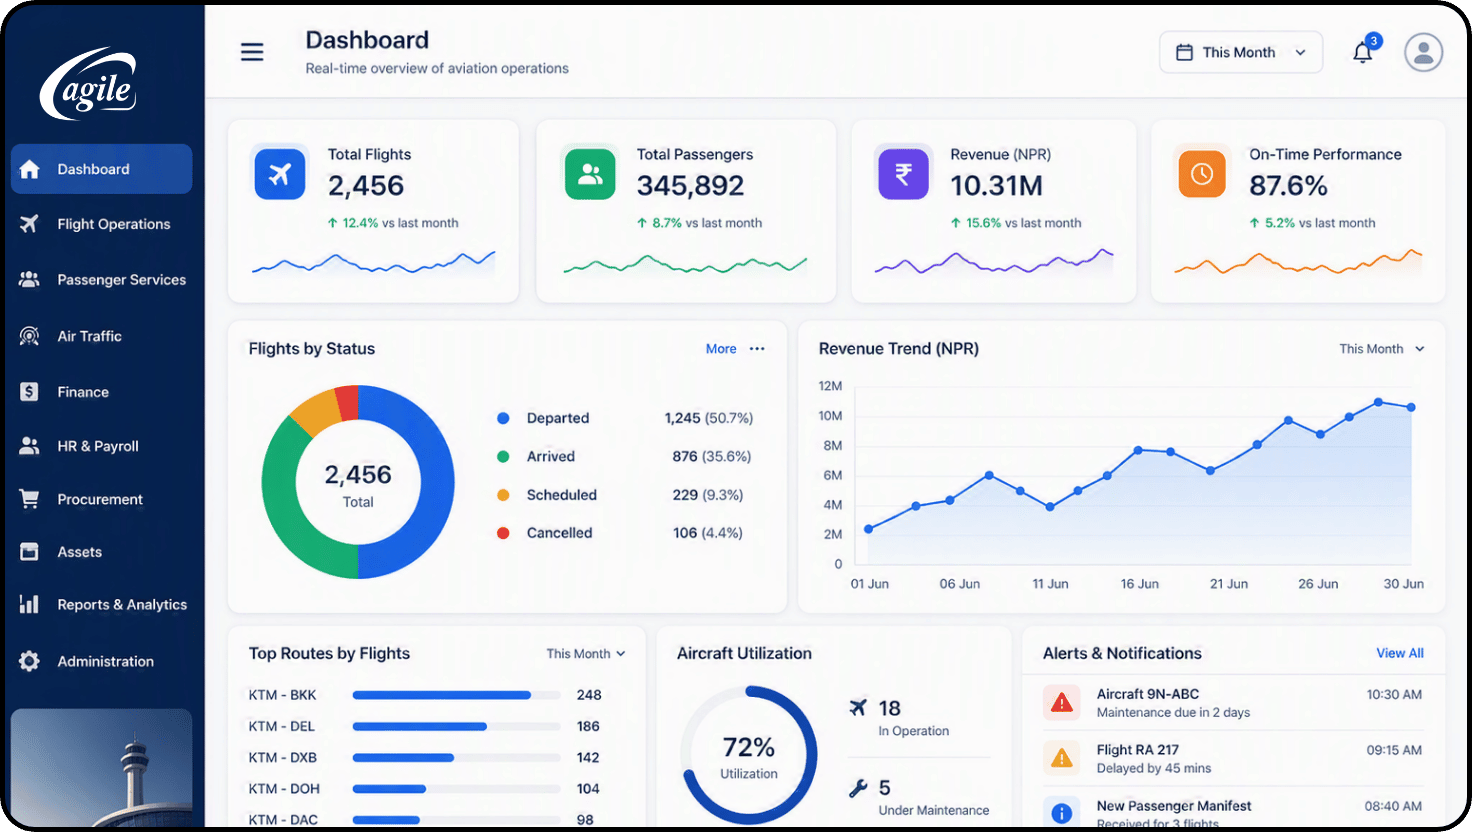Click the home icon beside Dashboard
This screenshot has height=832, width=1472.
tap(30, 169)
